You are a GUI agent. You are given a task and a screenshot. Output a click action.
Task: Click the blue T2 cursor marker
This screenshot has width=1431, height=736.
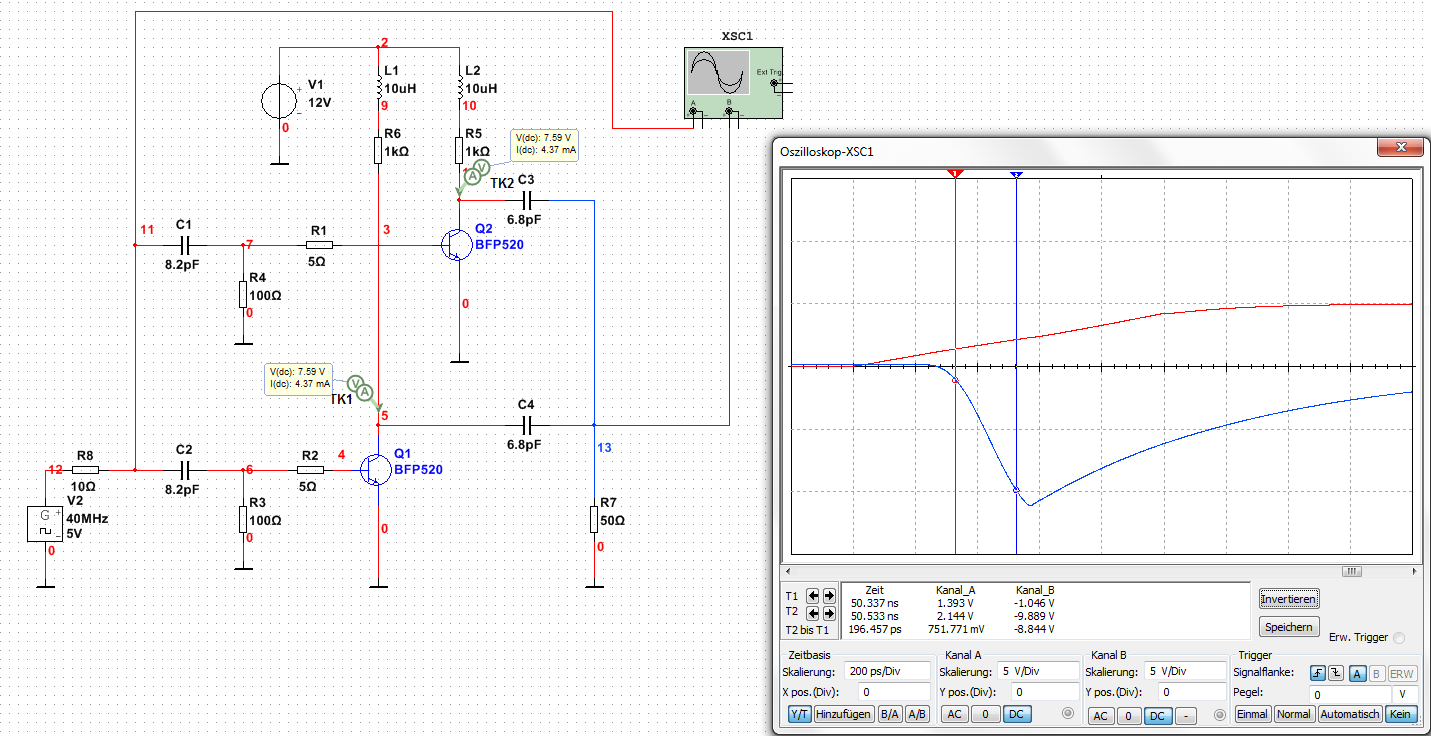(1016, 174)
